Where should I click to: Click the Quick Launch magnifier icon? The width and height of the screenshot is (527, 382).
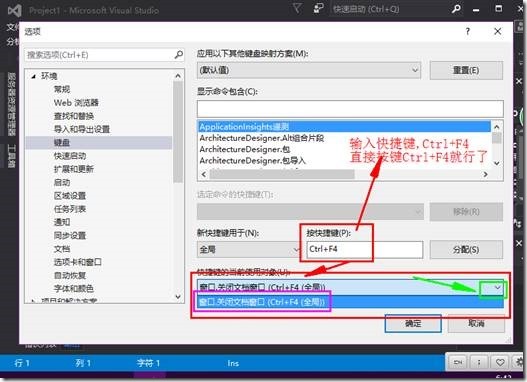[x=456, y=9]
